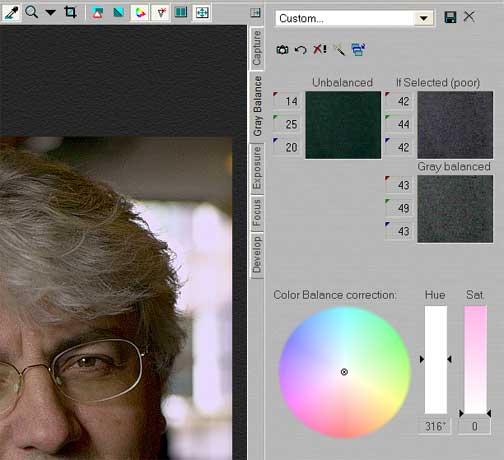Select the crop tool
This screenshot has width=504, height=460.
tap(70, 12)
